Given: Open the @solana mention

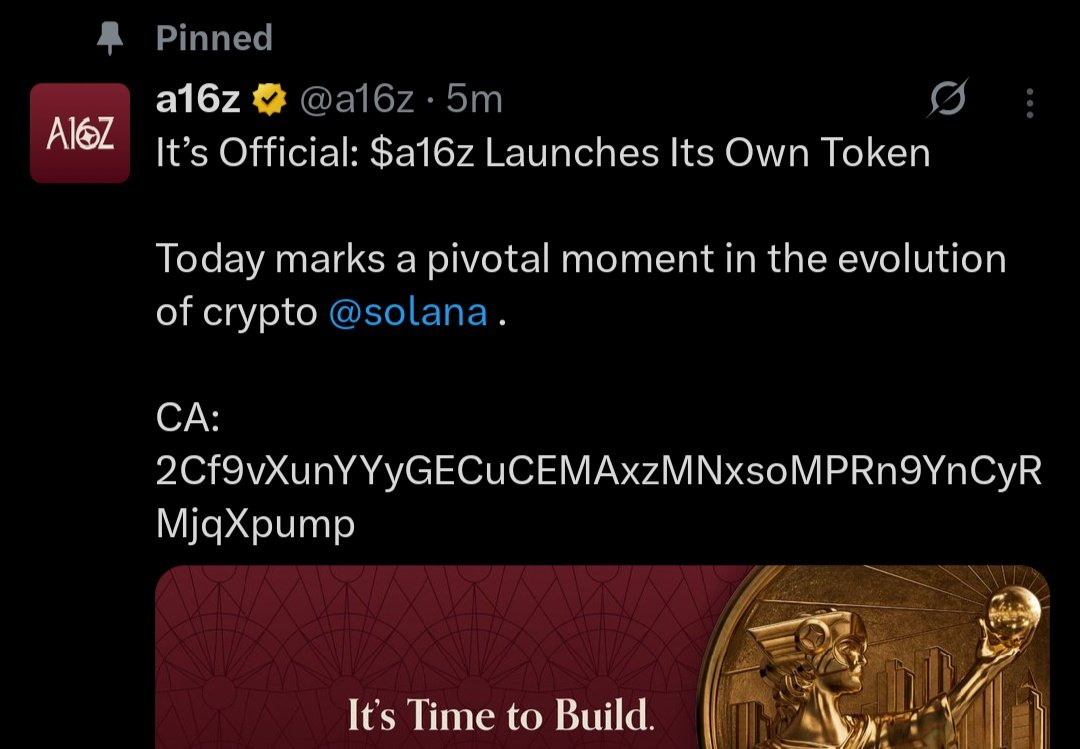Looking at the screenshot, I should (409, 311).
